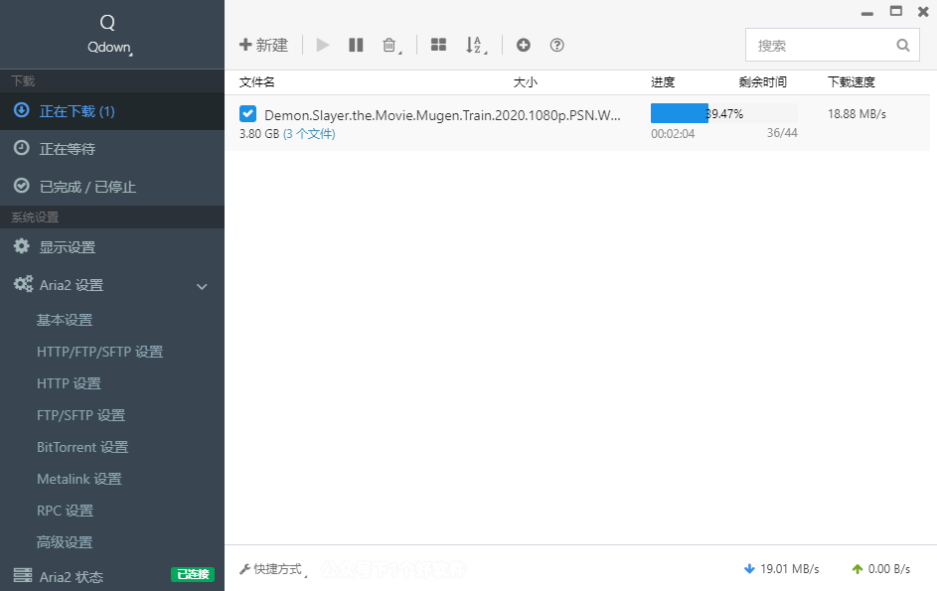Click the green upload arrow status icon
The height and width of the screenshot is (591, 937).
coord(858,569)
